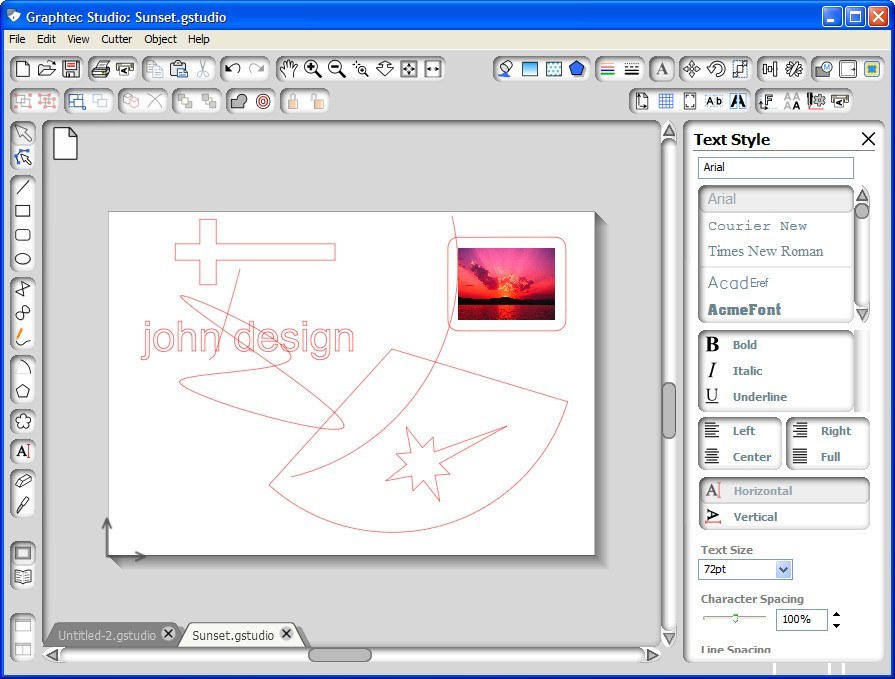Click the vertical canvas scrollbar thumb
Viewport: 895px width, 679px height.
click(669, 410)
